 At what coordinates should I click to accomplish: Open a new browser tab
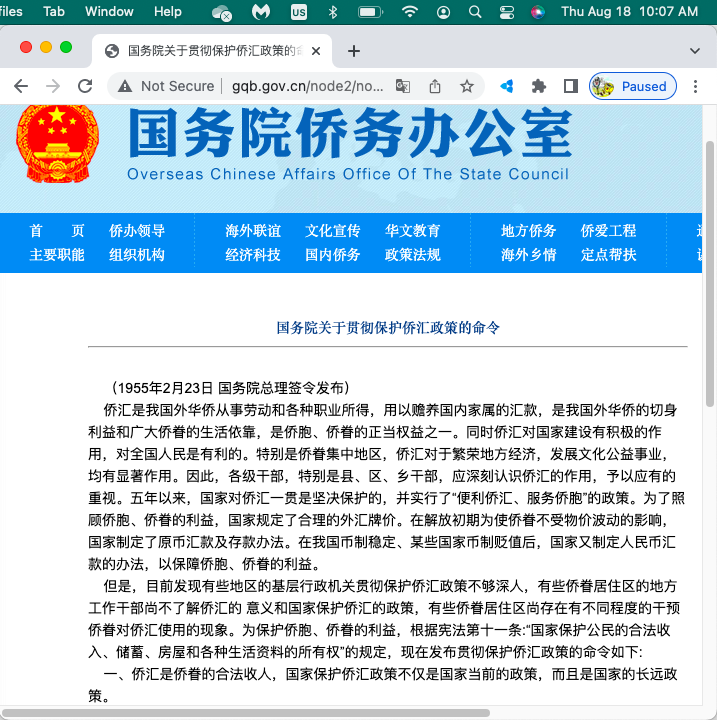tap(354, 51)
